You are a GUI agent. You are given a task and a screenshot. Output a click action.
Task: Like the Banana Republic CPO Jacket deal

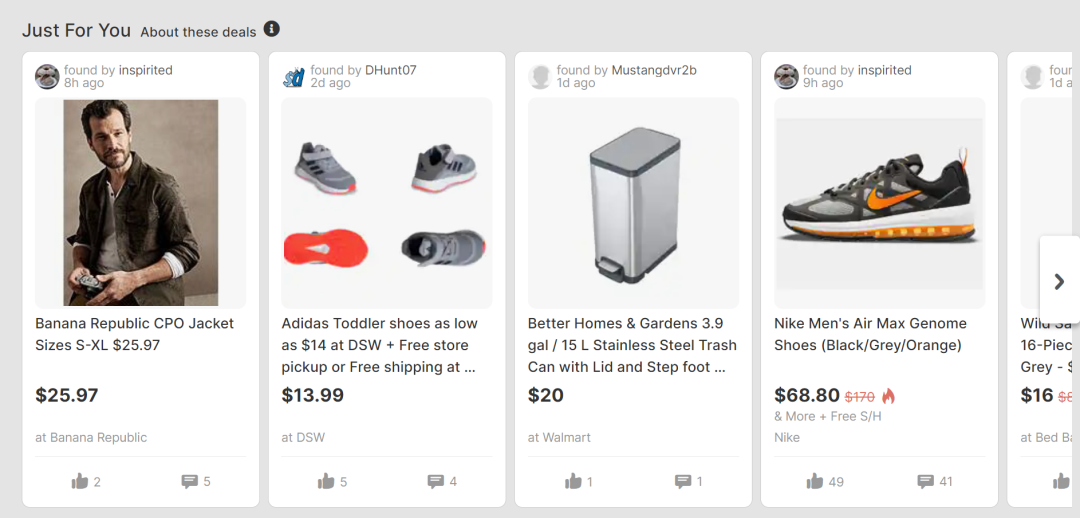(x=81, y=482)
